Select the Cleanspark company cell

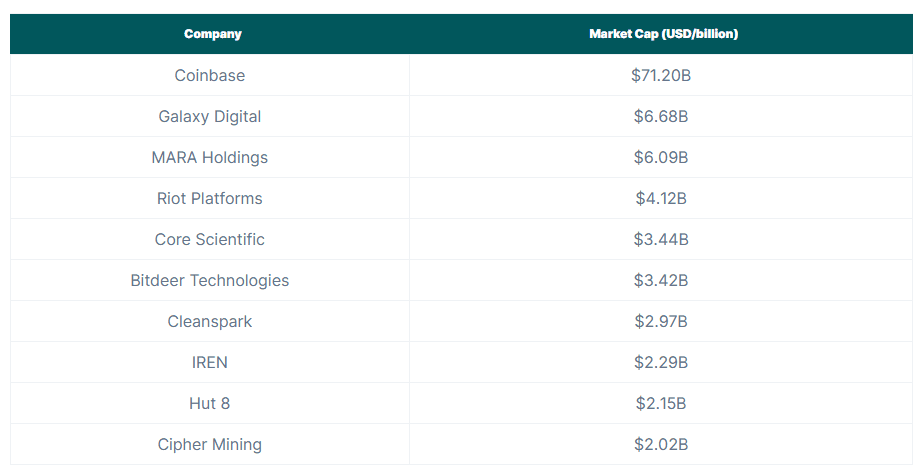click(x=210, y=322)
